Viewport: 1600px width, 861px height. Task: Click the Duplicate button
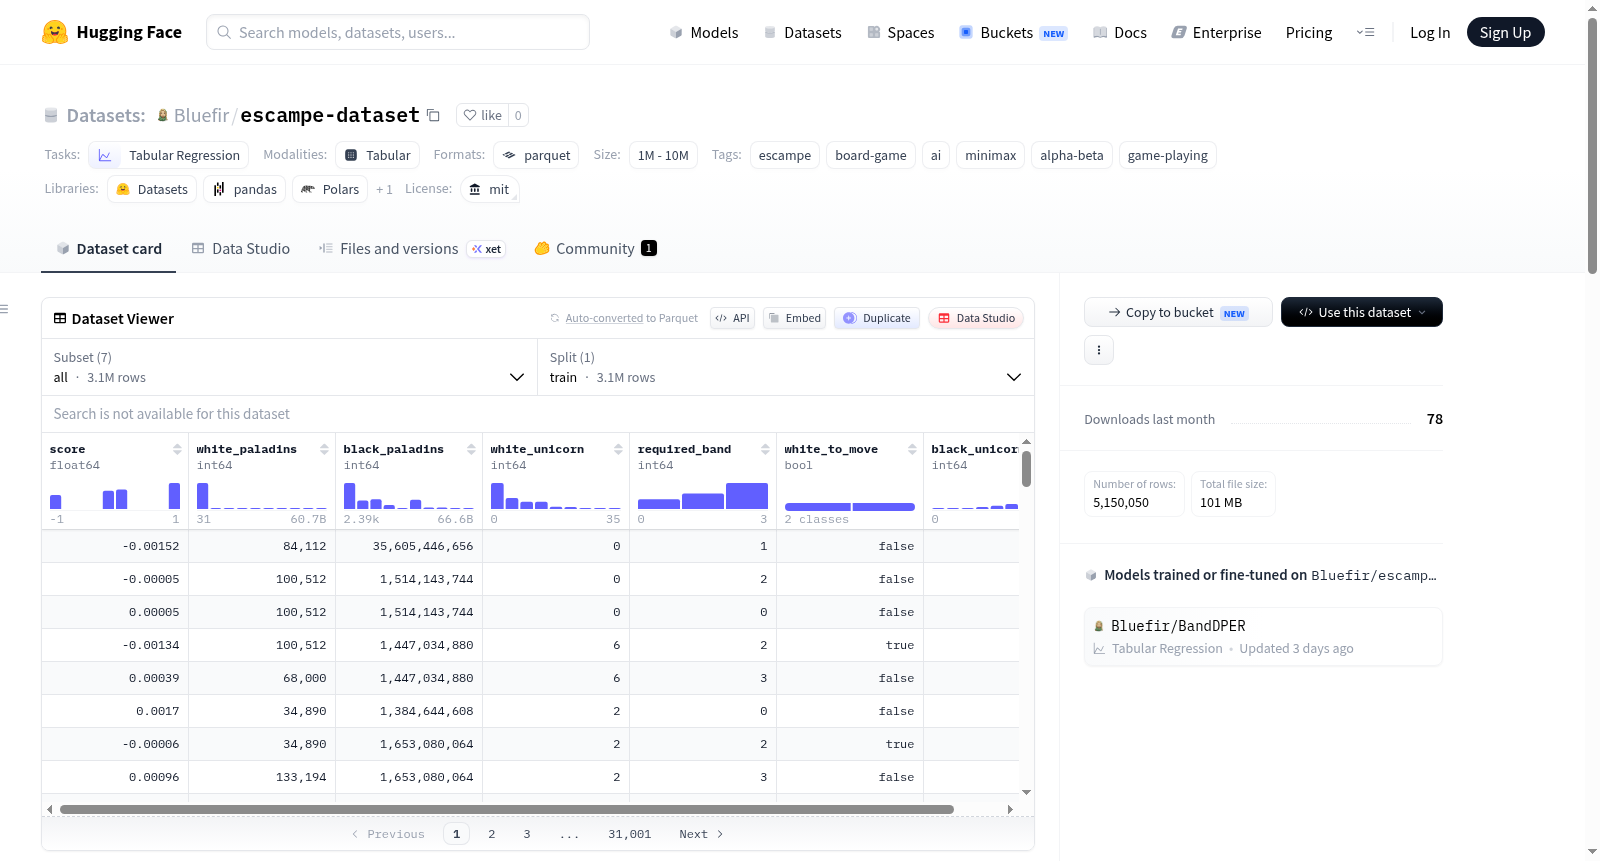[877, 318]
